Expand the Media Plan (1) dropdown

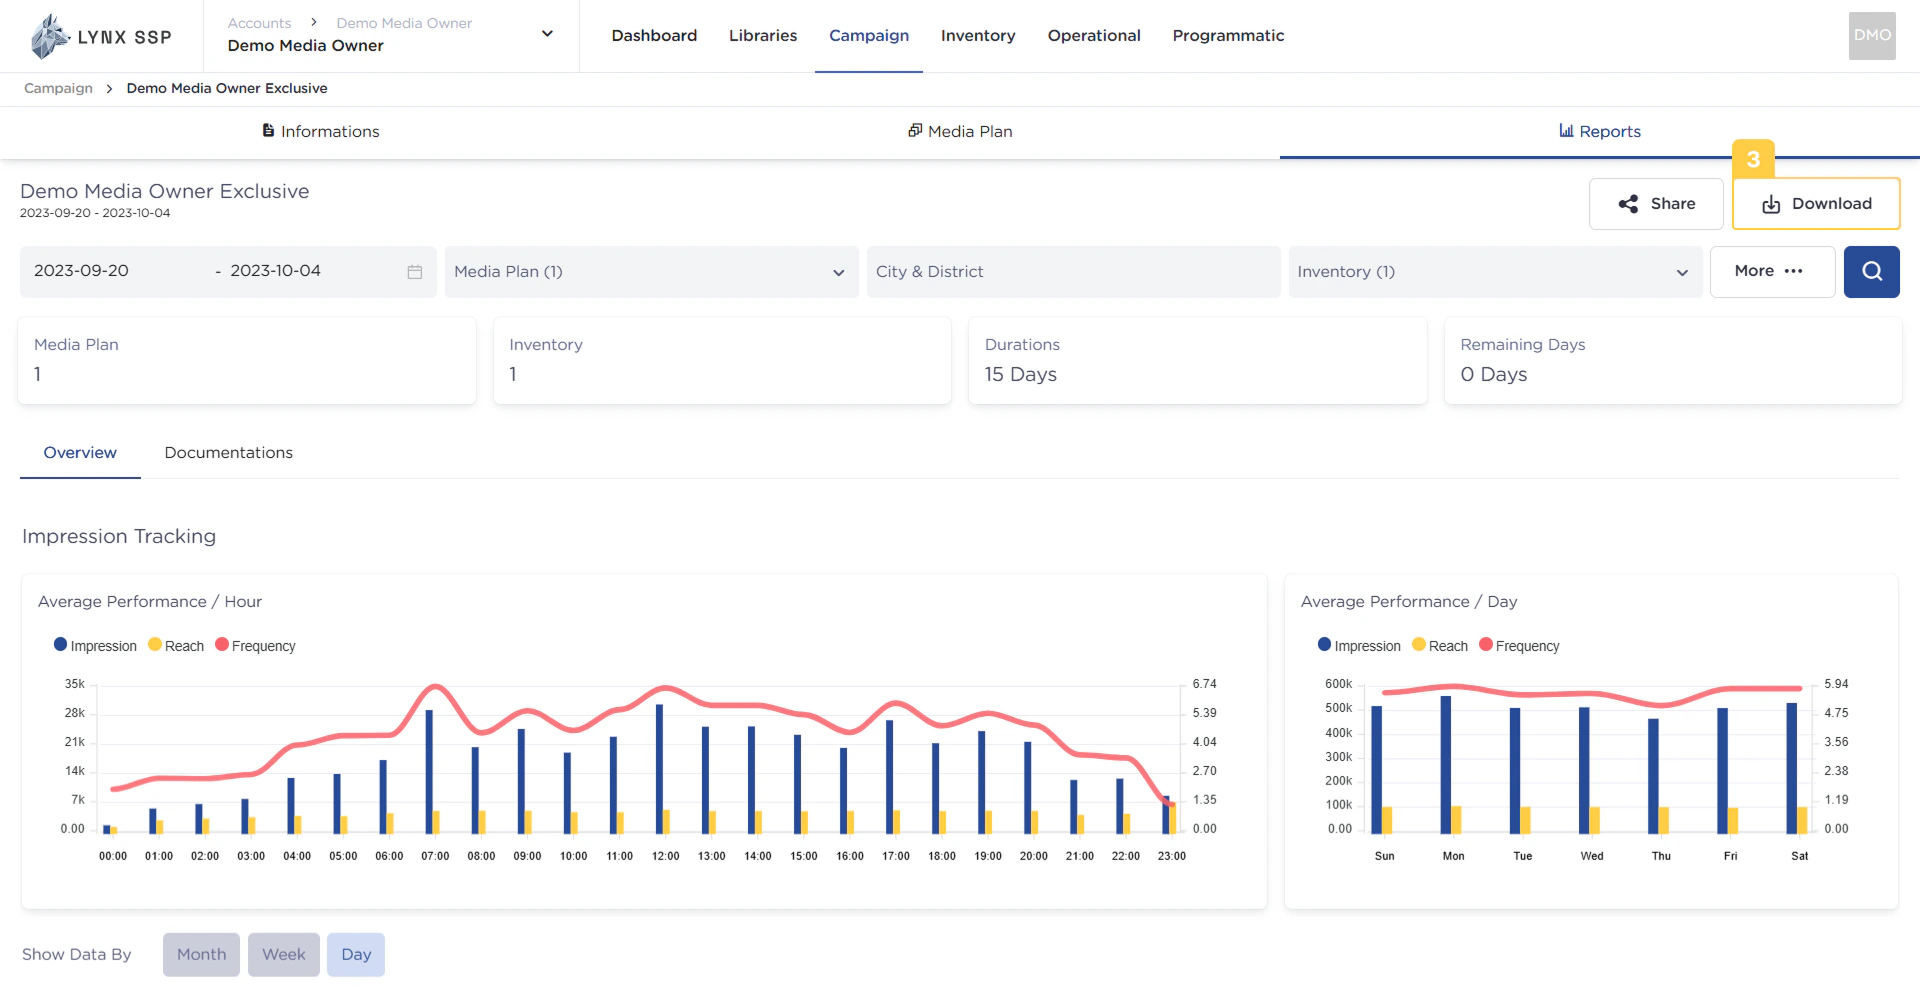(838, 271)
